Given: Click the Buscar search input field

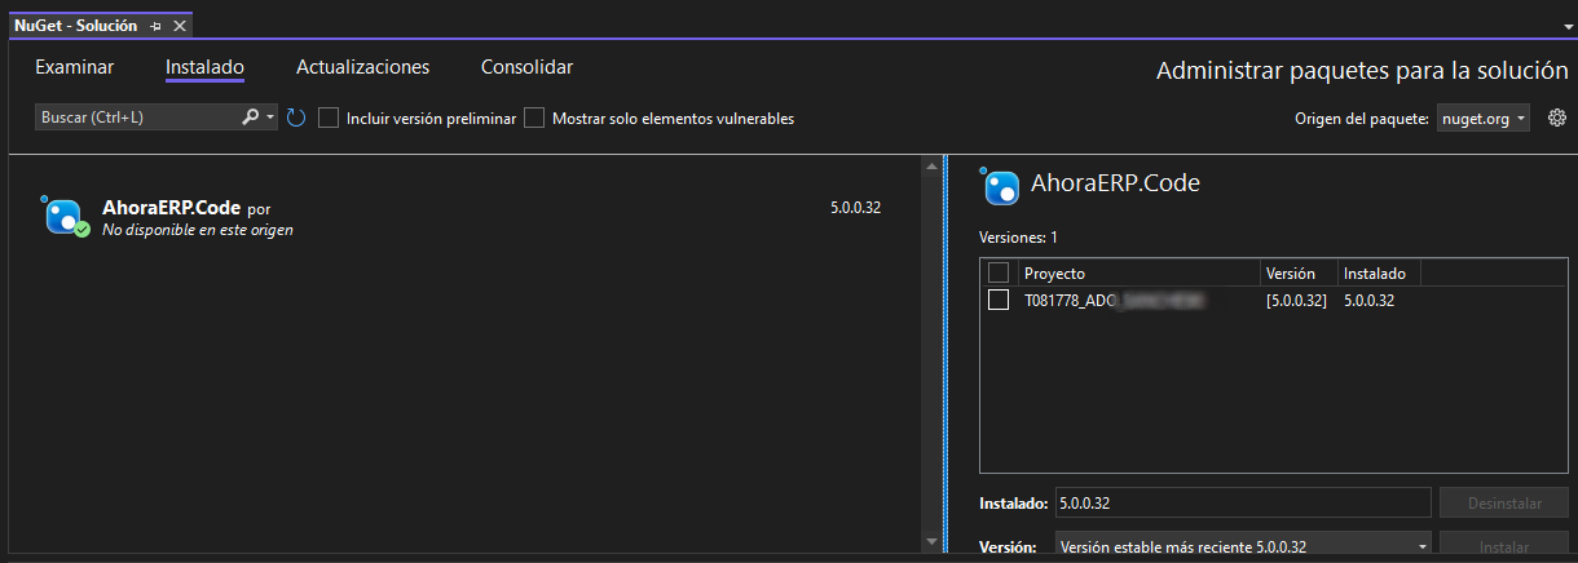Looking at the screenshot, I should point(138,117).
